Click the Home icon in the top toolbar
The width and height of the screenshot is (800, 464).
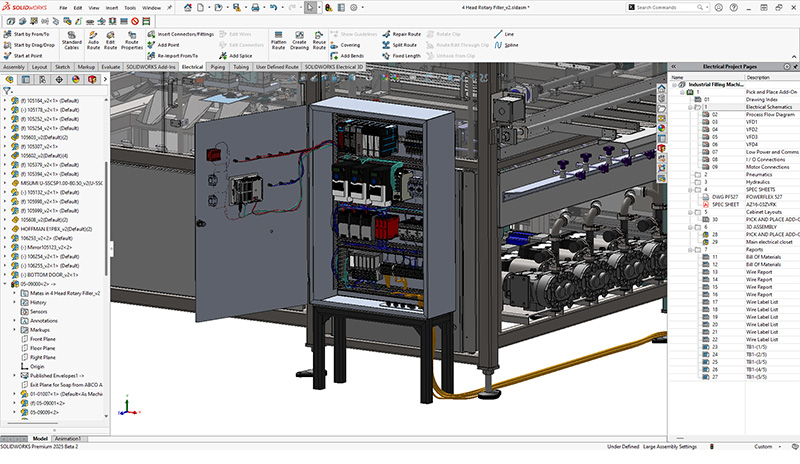pyautogui.click(x=188, y=7)
